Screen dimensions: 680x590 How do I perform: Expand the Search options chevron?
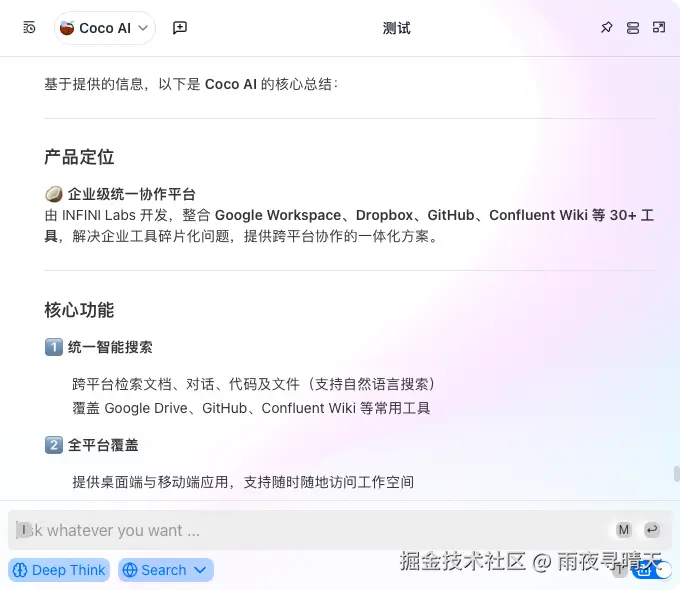200,570
